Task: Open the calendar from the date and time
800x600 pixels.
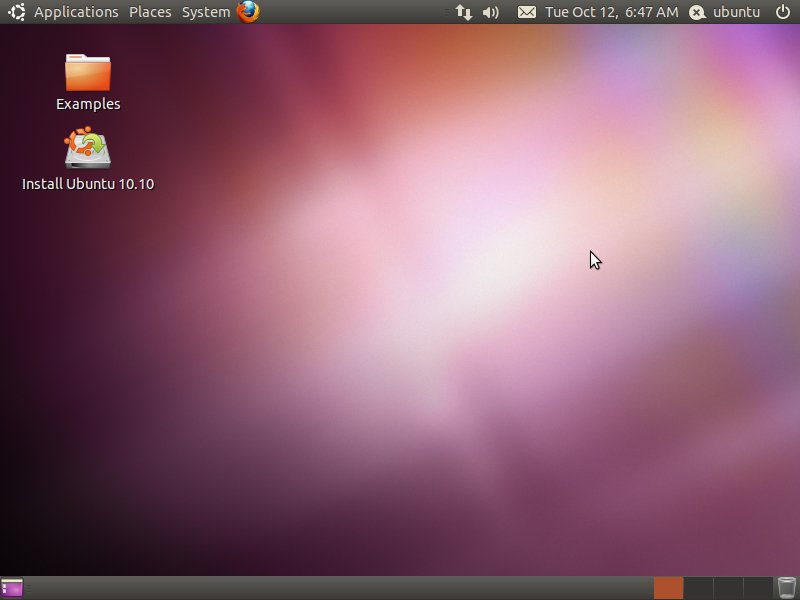Action: 612,12
